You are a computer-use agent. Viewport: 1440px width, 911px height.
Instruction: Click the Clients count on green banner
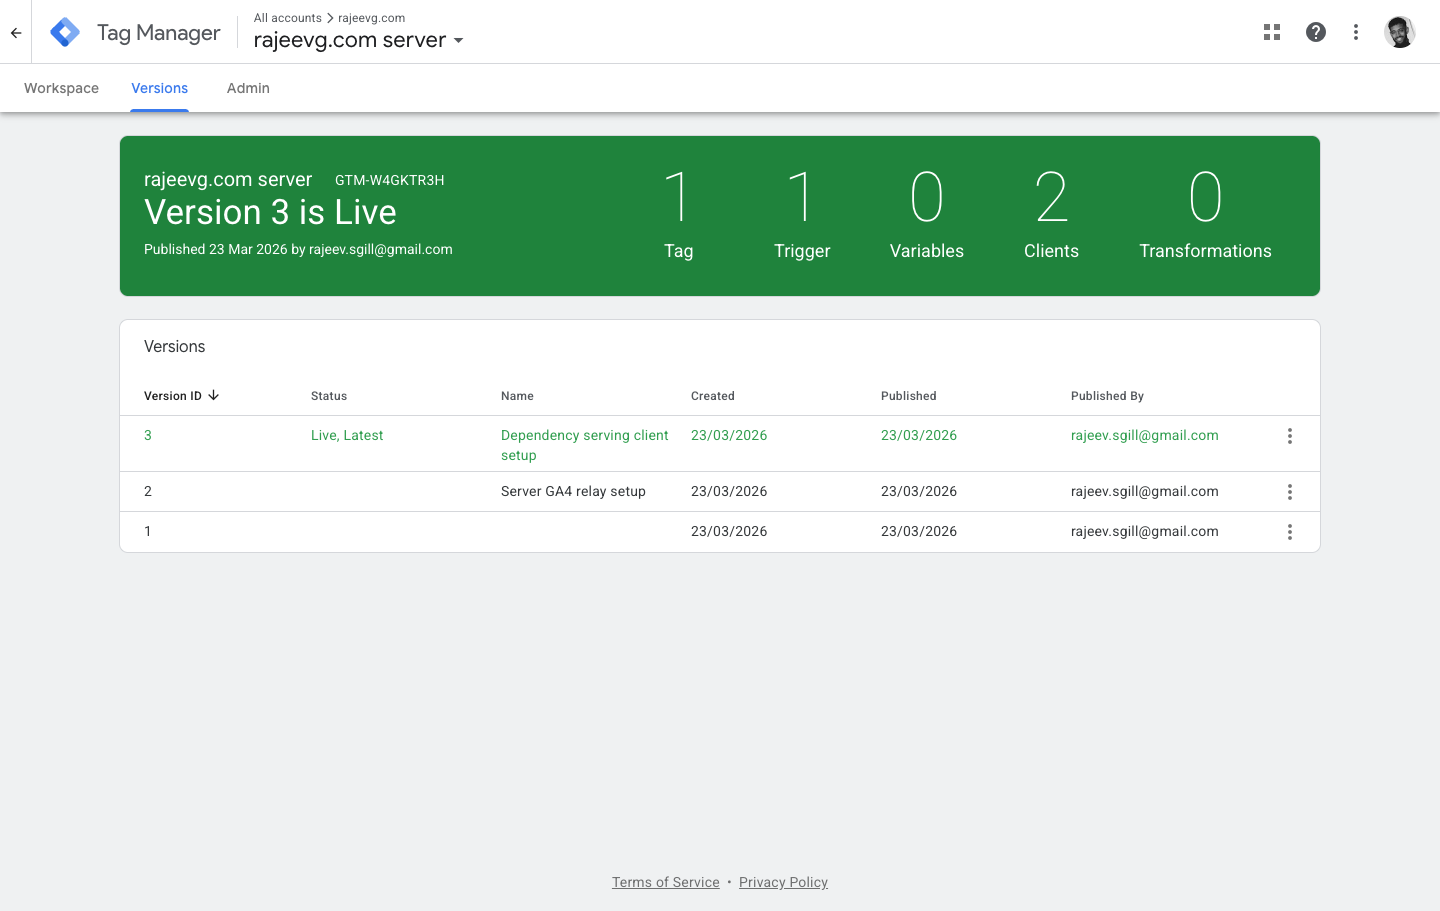click(x=1051, y=213)
